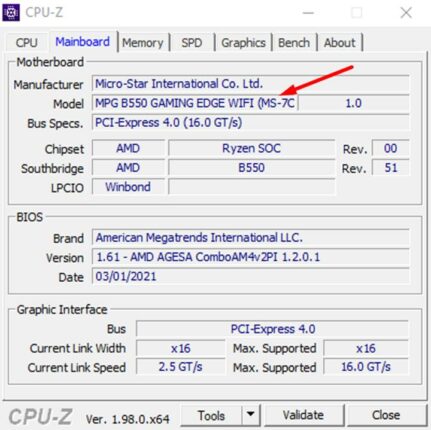Screen dimensions: 431x430
Task: Click the empty LPCIO model field
Action: pos(251,187)
